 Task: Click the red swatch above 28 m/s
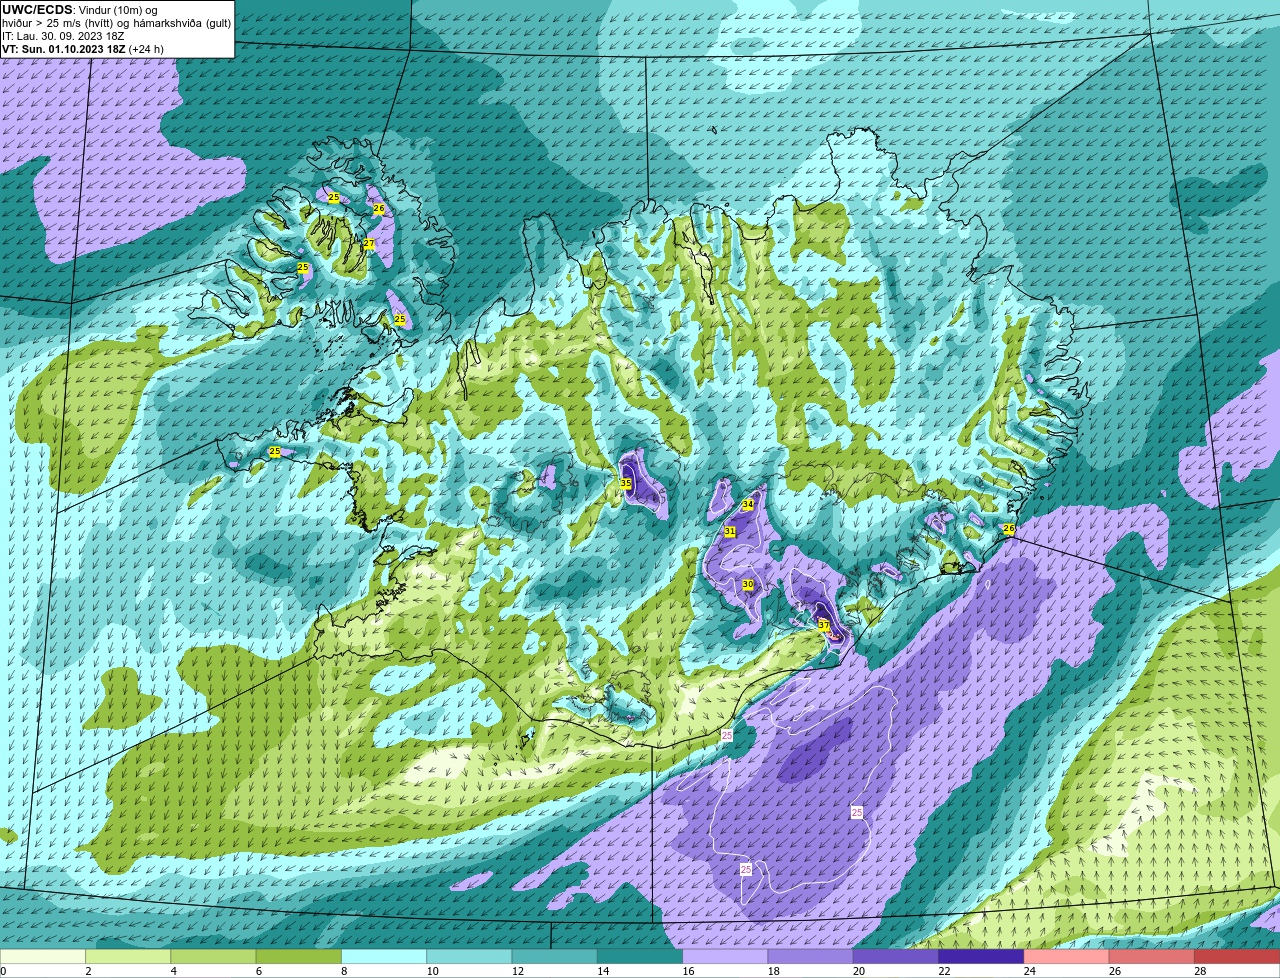coord(1237,956)
